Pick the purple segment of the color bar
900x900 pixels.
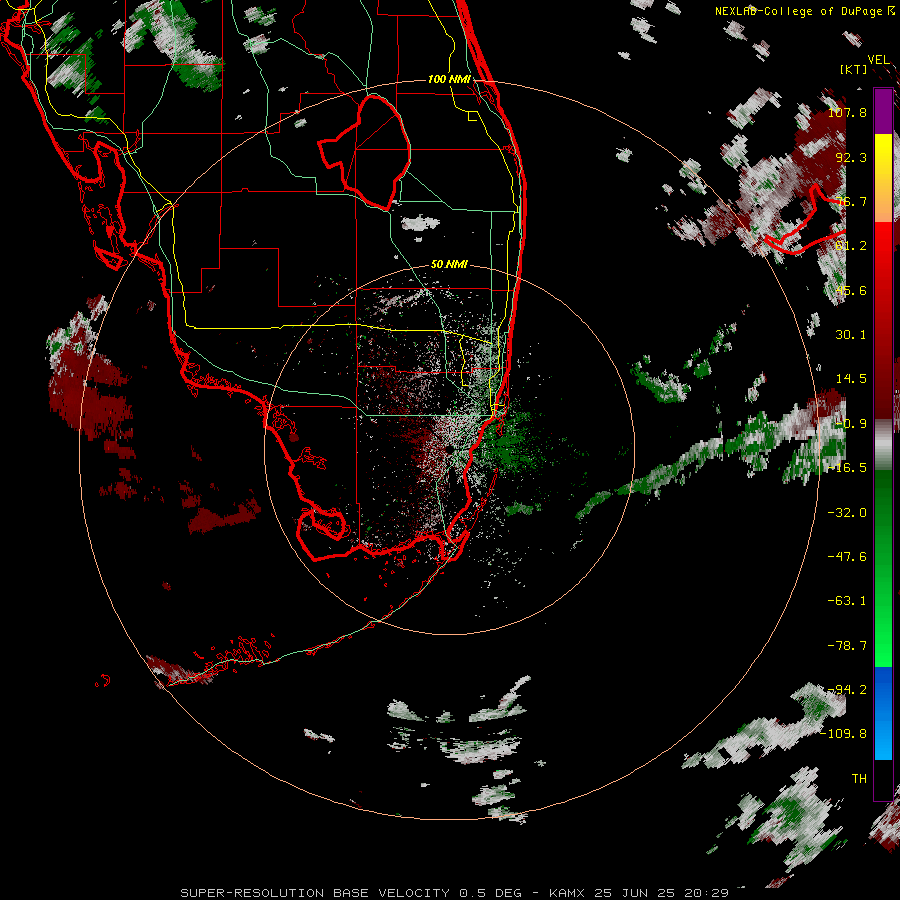coord(883,111)
